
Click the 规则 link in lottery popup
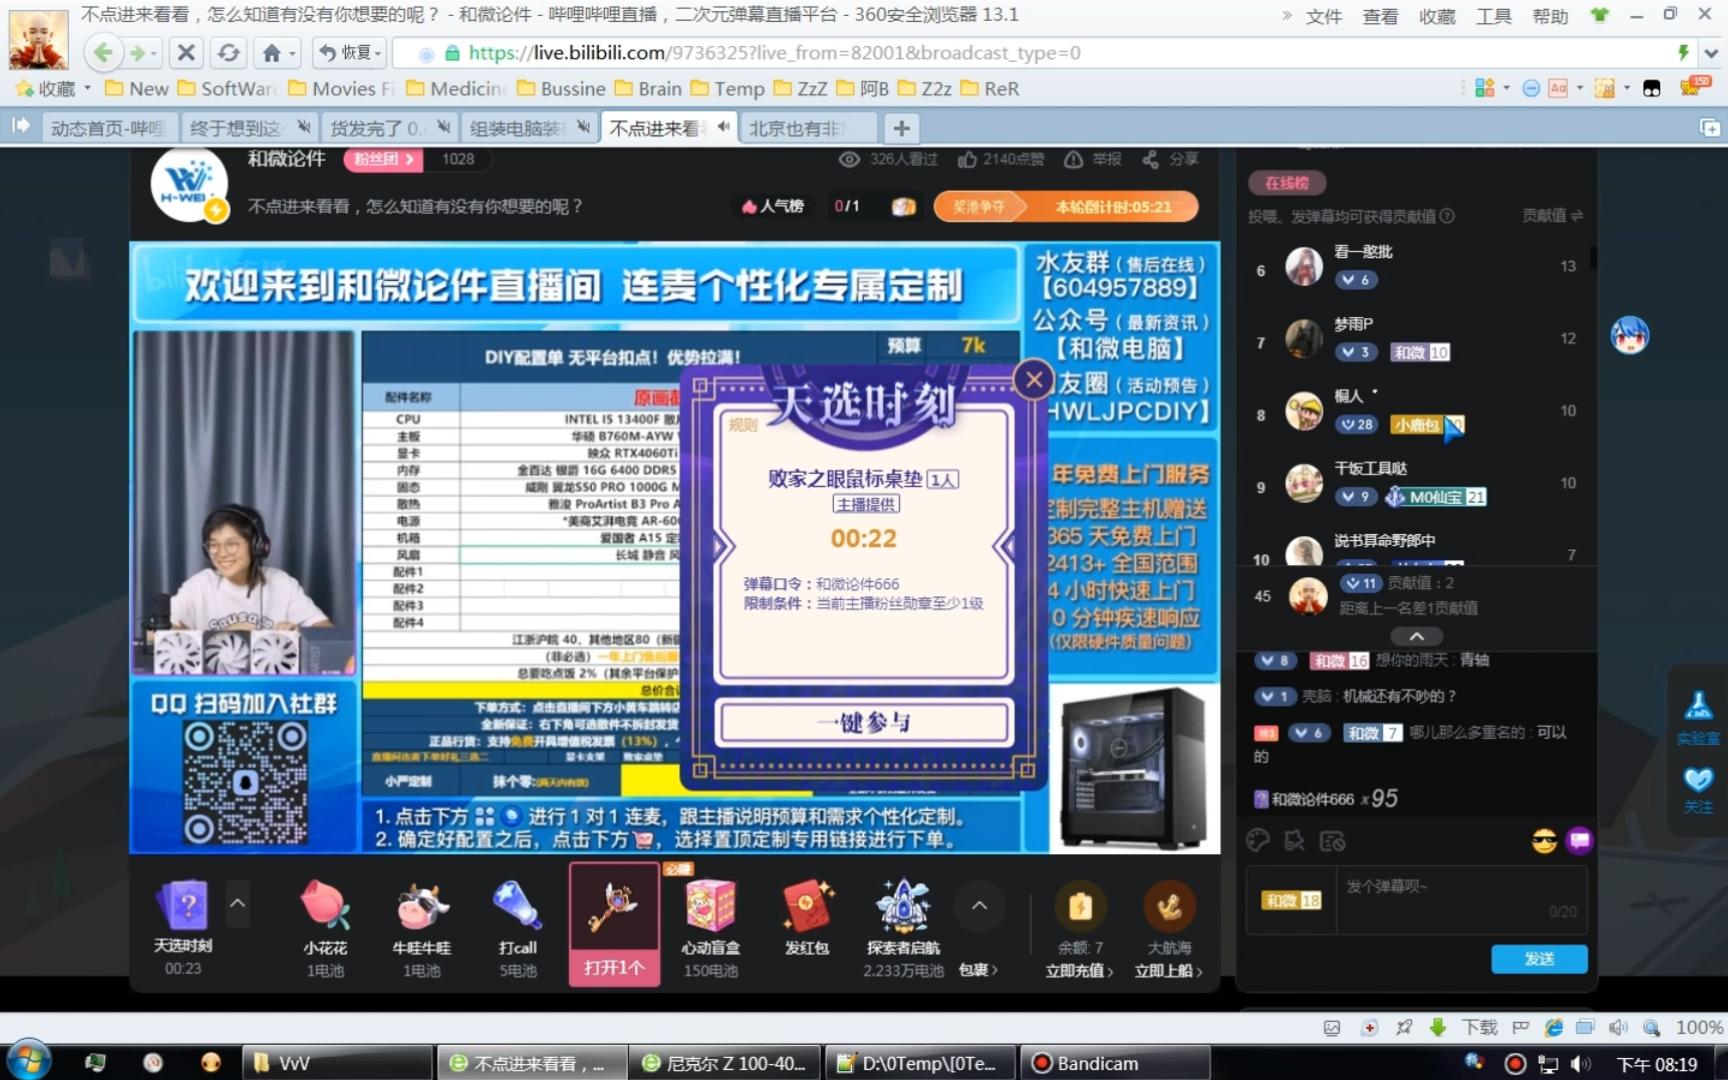click(742, 425)
